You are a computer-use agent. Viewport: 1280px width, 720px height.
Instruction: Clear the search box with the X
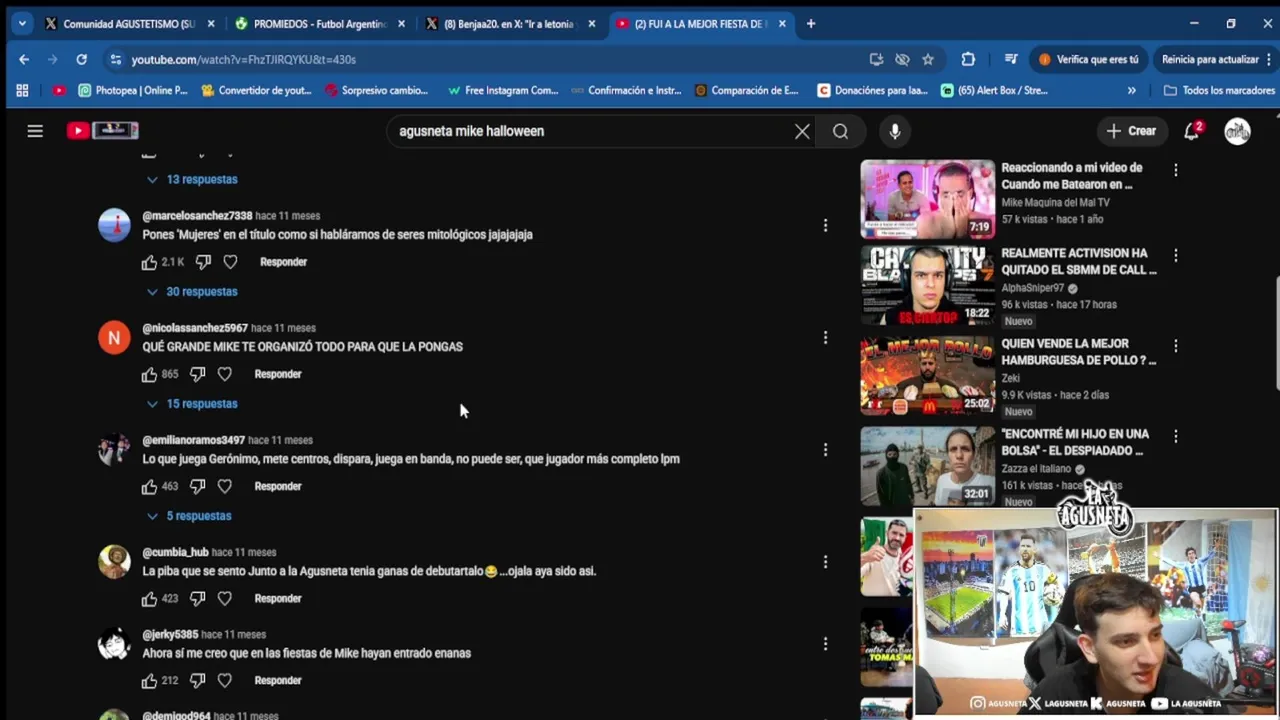point(802,131)
